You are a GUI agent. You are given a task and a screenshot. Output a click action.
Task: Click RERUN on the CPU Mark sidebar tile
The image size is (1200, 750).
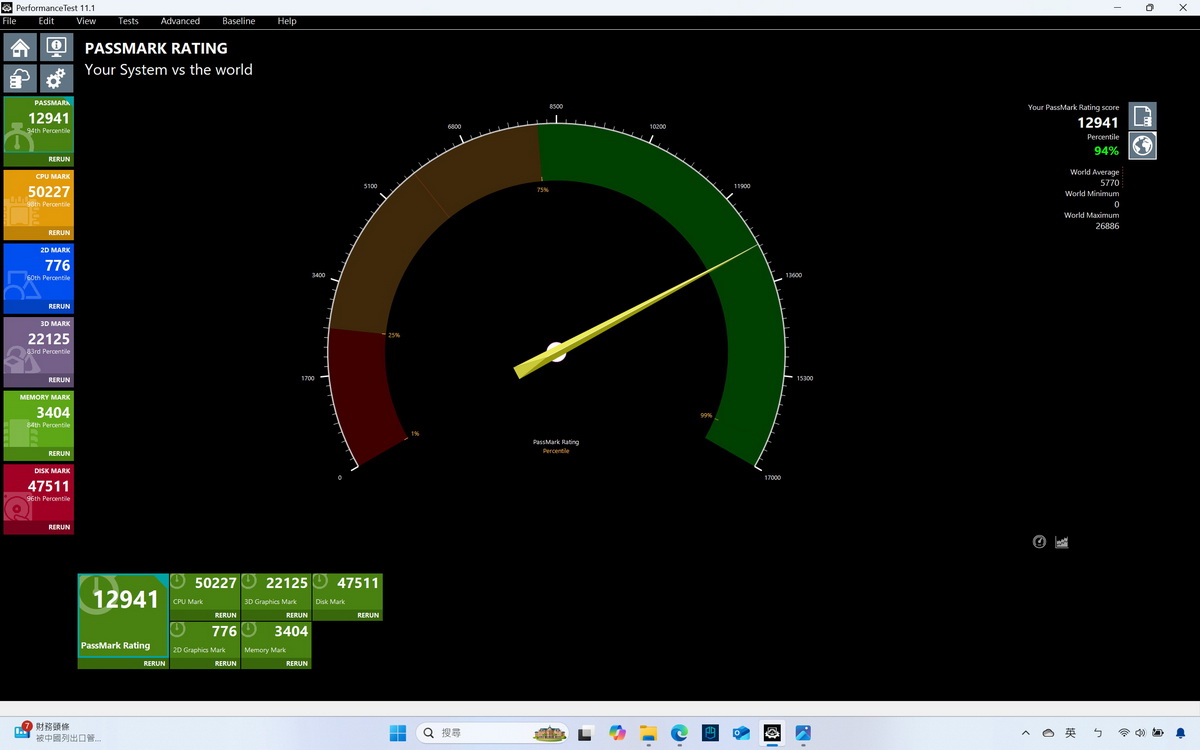59,233
